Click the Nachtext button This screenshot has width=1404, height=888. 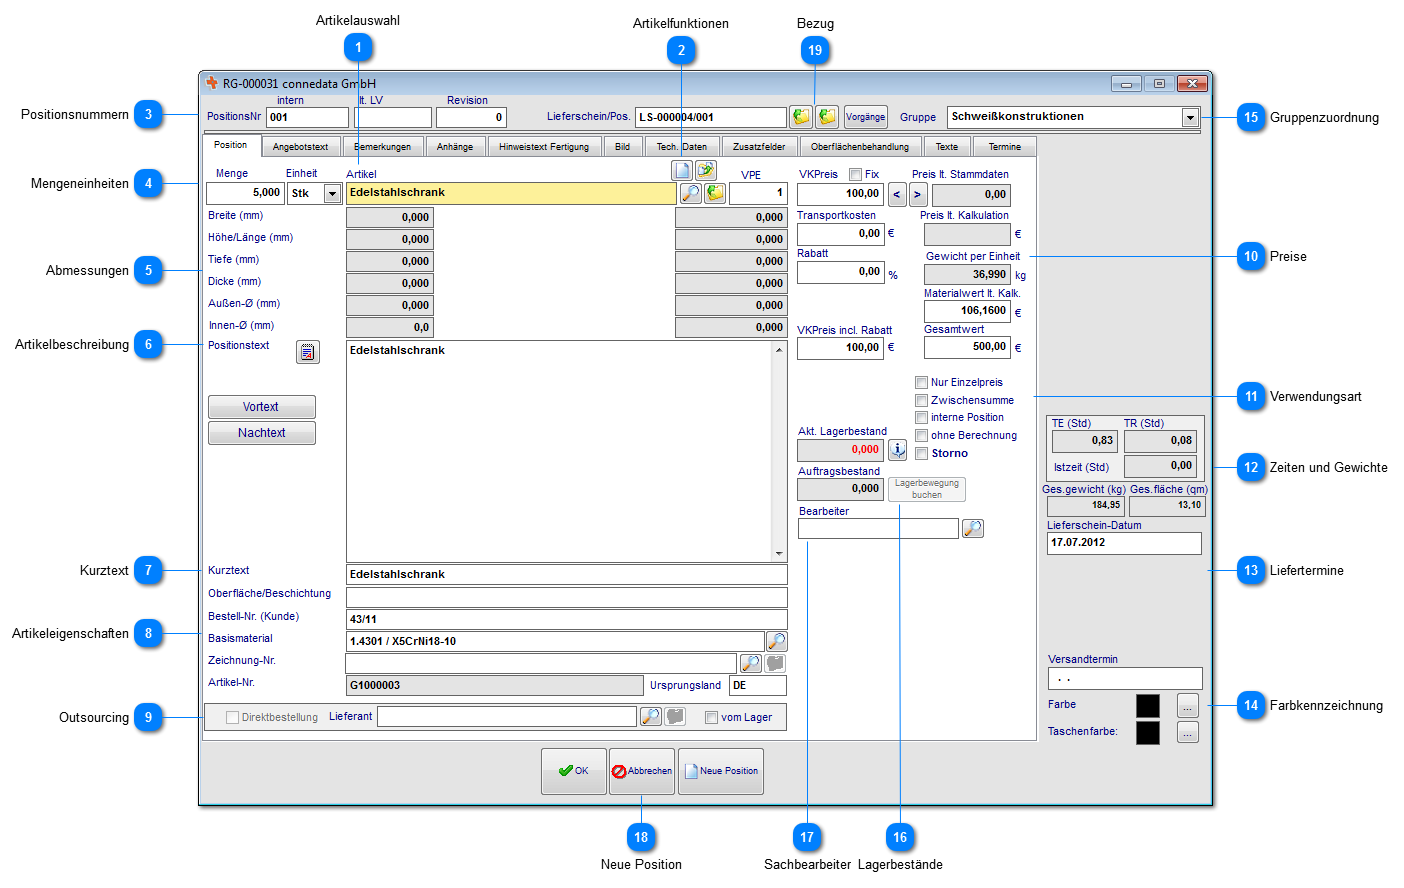(262, 433)
